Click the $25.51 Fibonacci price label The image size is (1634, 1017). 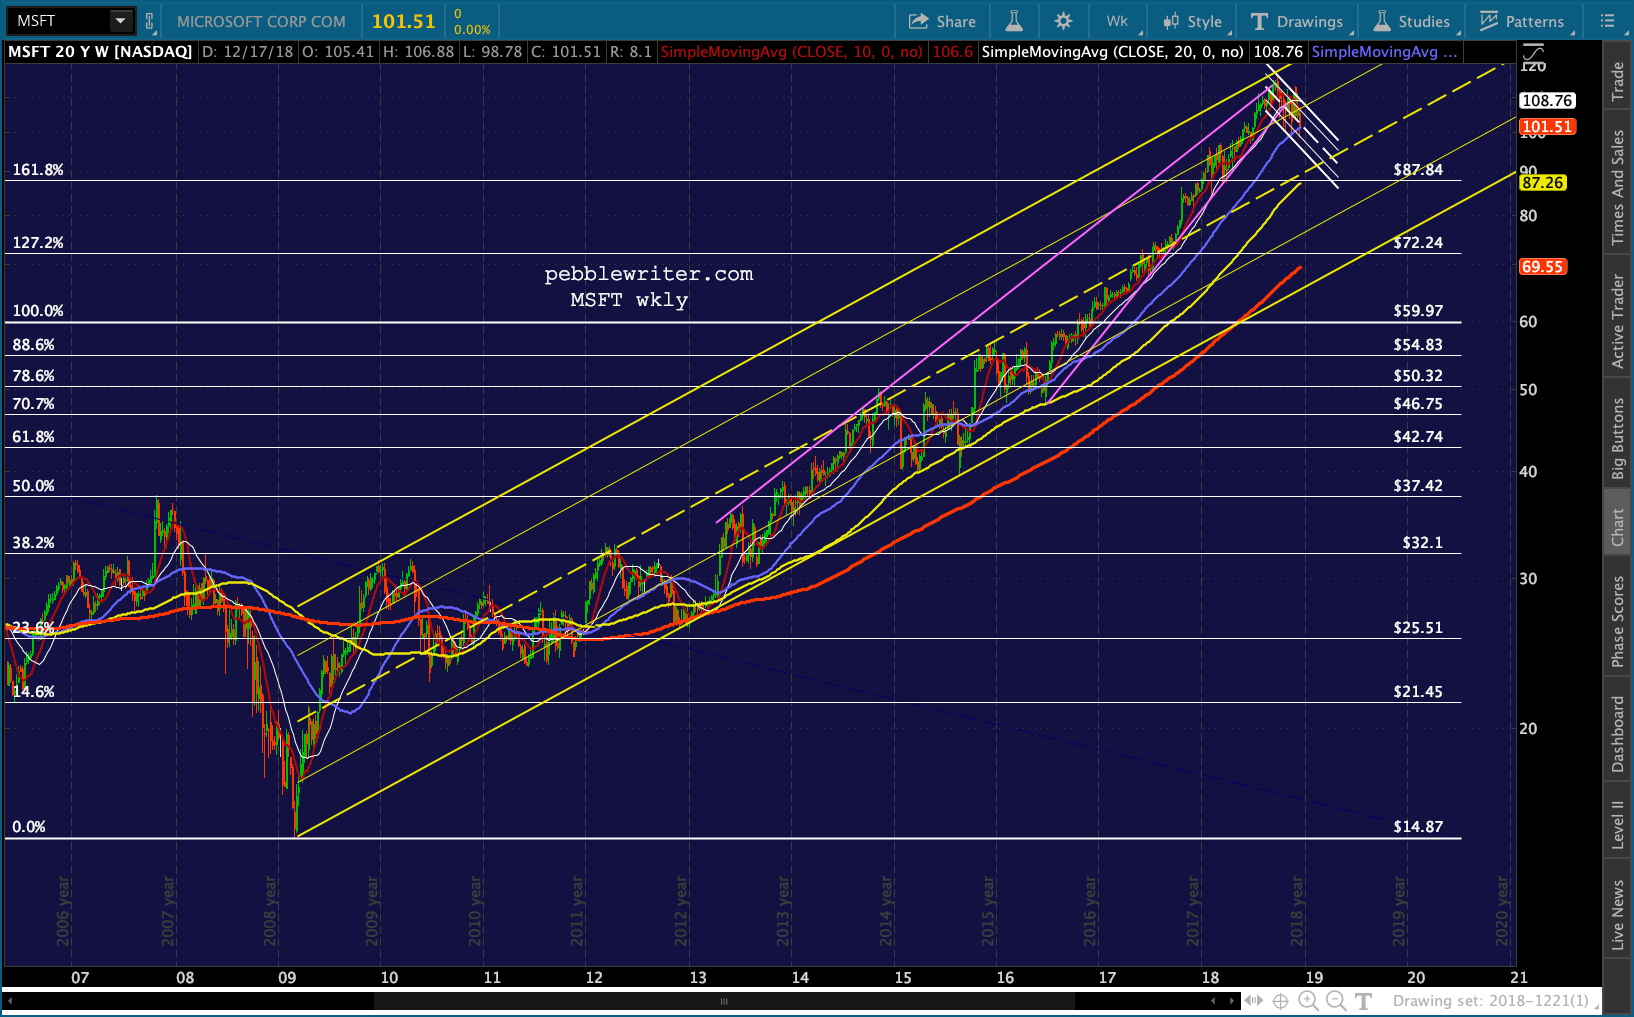pyautogui.click(x=1418, y=628)
